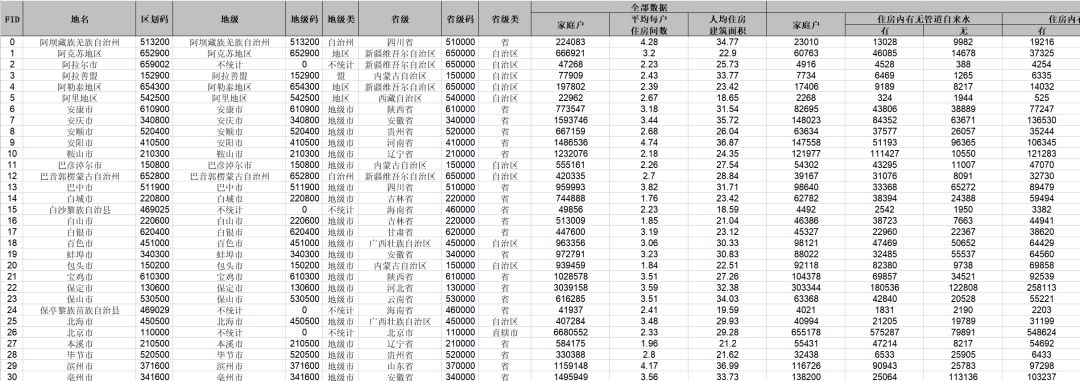Select the cell with value 111427
The width and height of the screenshot is (1080, 381).
coord(884,153)
